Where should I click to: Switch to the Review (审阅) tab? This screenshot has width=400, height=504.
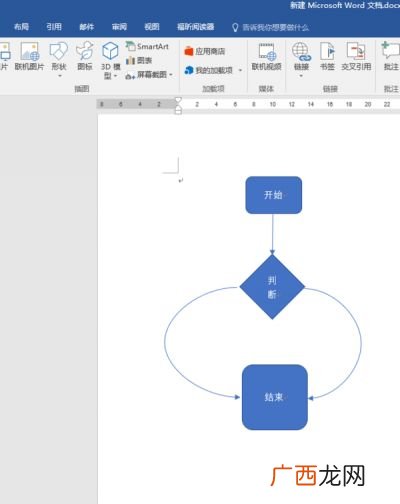click(119, 27)
